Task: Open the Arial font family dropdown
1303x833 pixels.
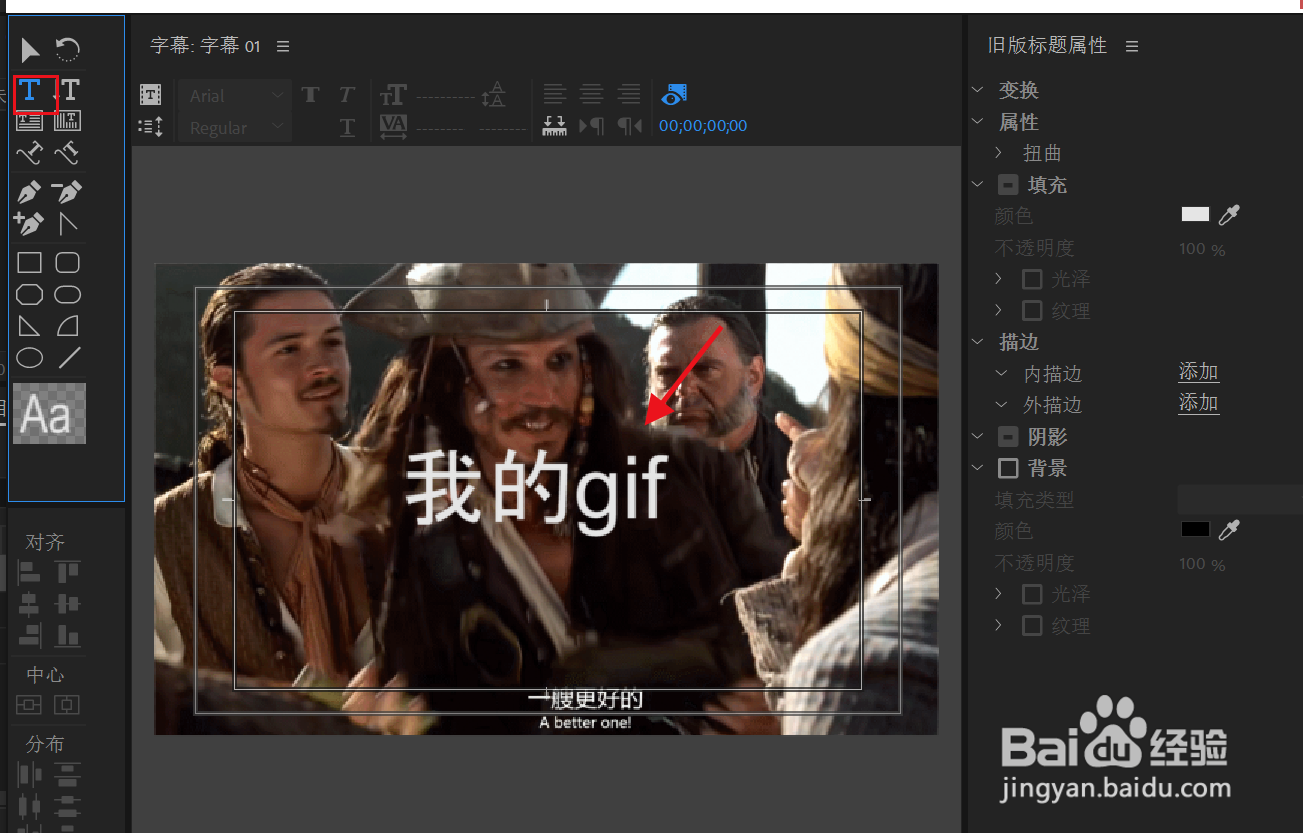Action: pos(236,96)
